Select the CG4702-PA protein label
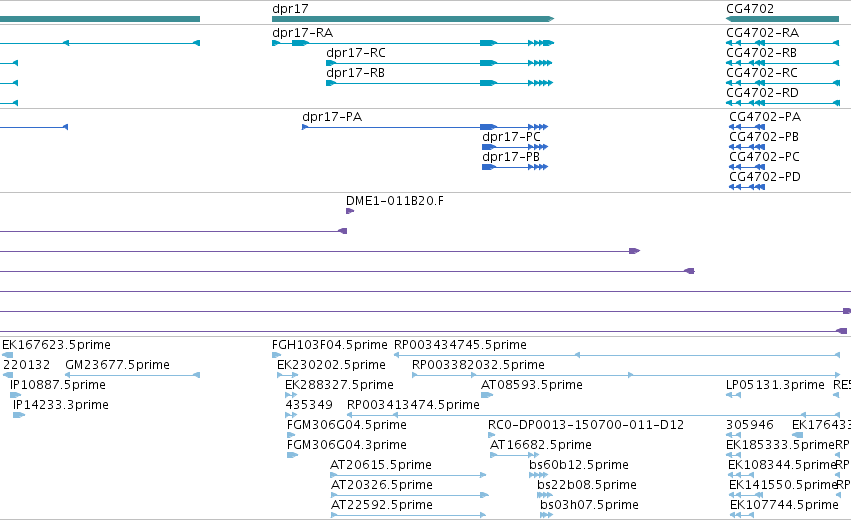 [765, 117]
